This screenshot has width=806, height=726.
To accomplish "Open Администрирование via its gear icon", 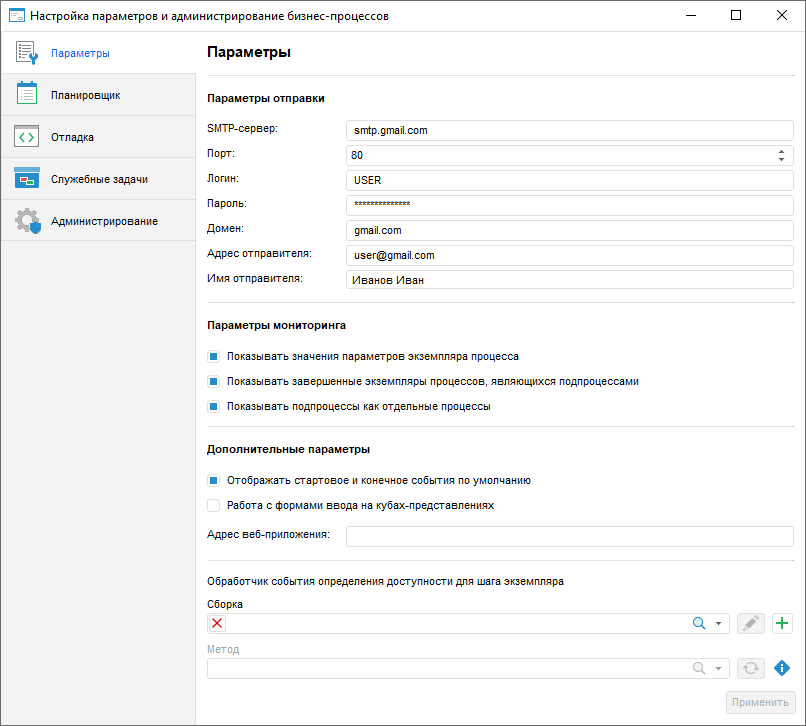I will (27, 221).
